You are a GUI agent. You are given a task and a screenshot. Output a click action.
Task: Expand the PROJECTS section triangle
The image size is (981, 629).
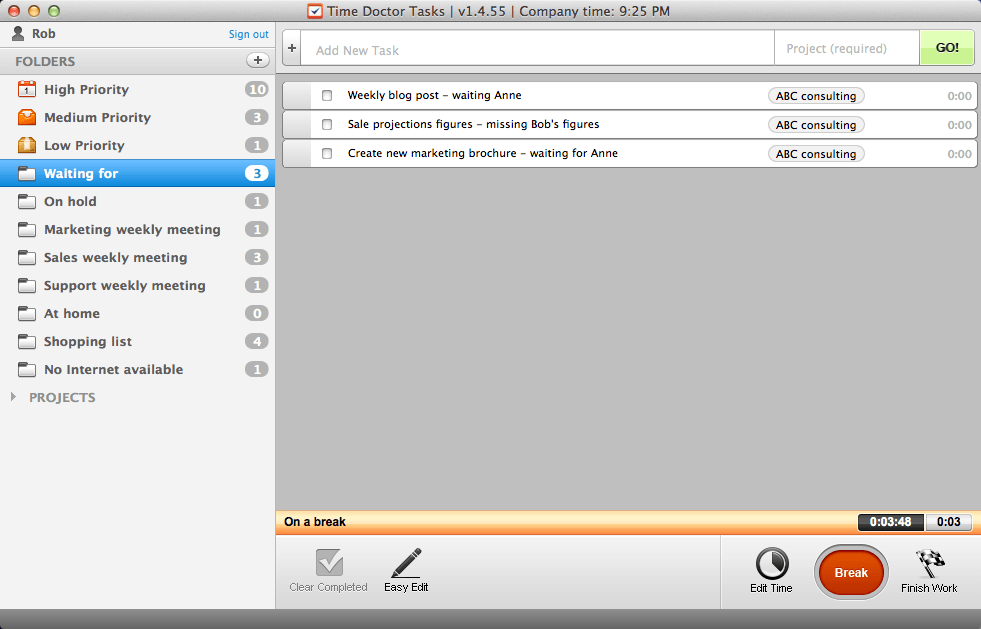tap(14, 398)
